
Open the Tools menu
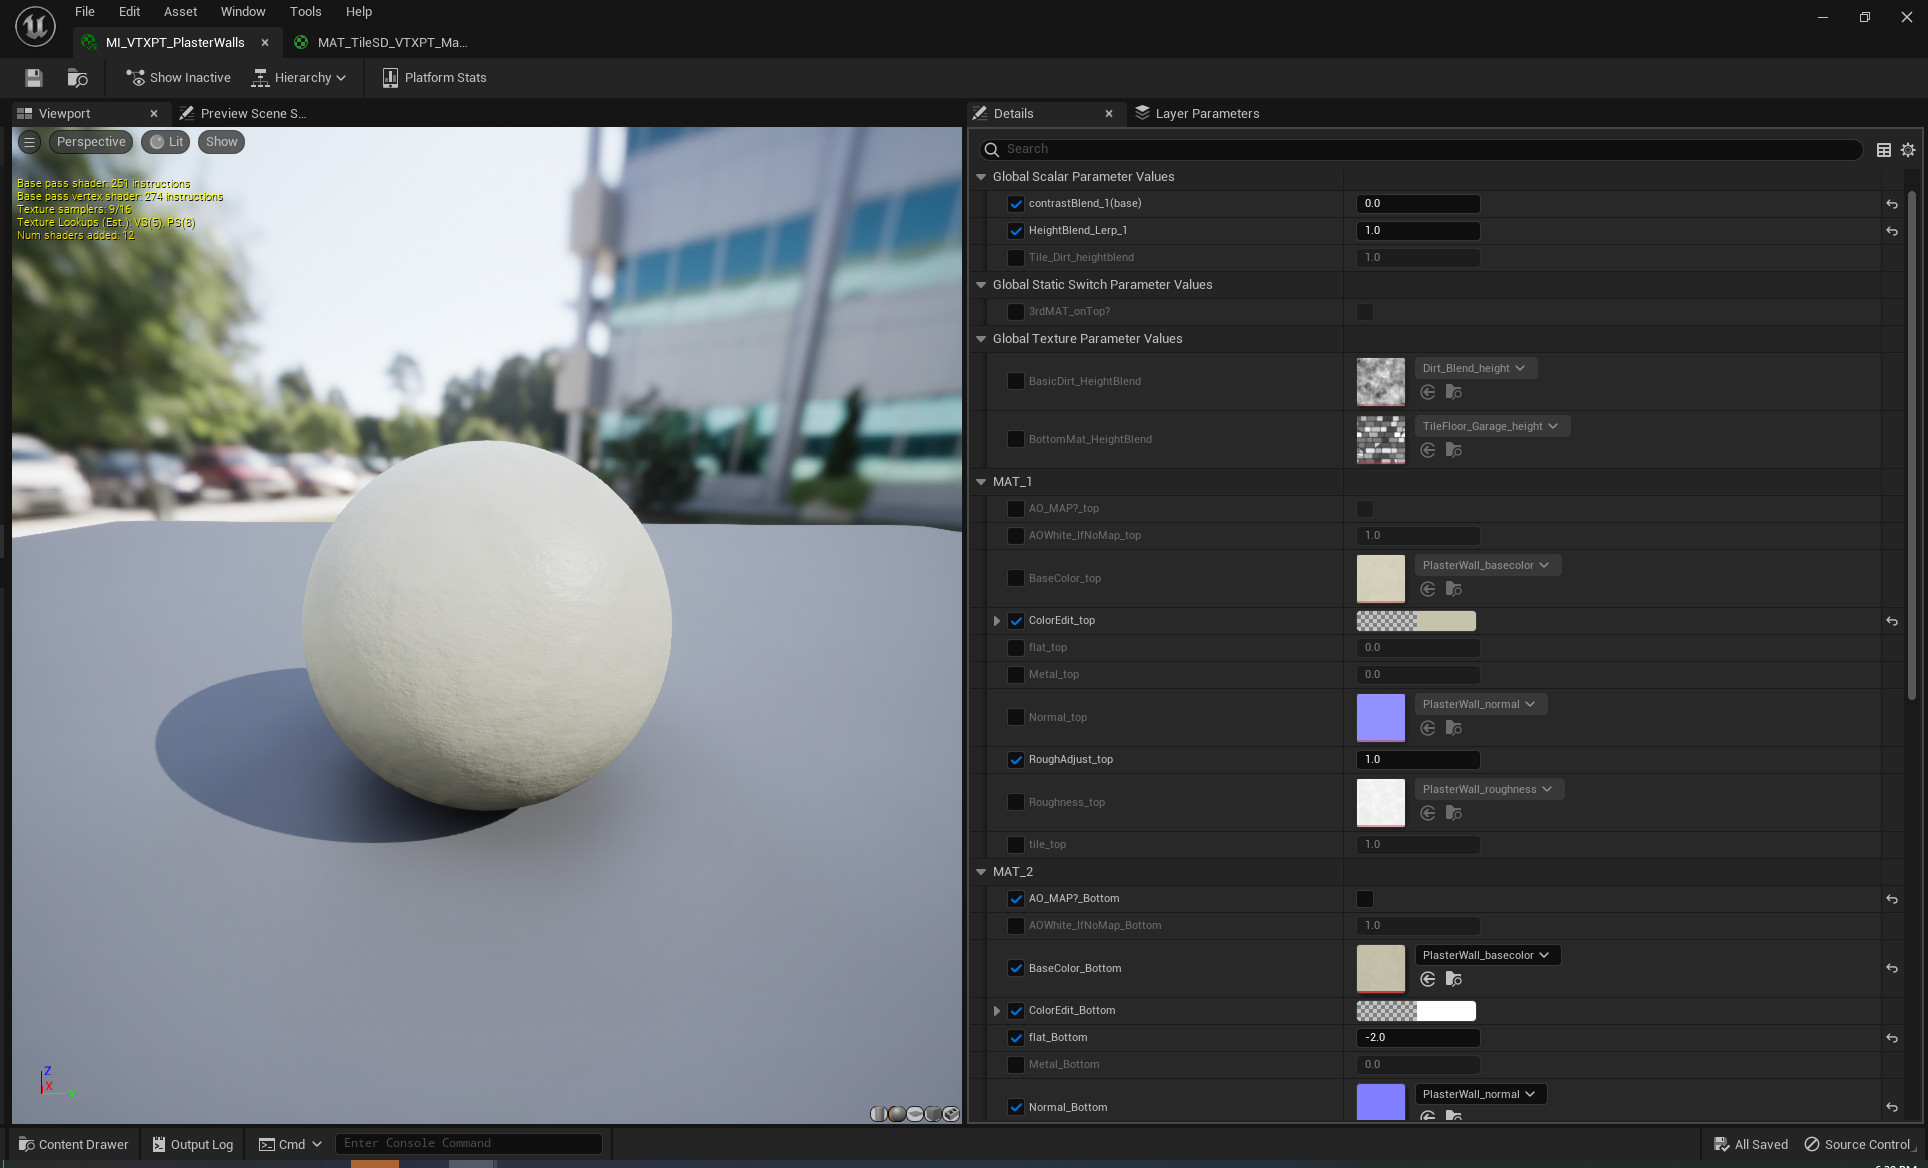(x=305, y=12)
